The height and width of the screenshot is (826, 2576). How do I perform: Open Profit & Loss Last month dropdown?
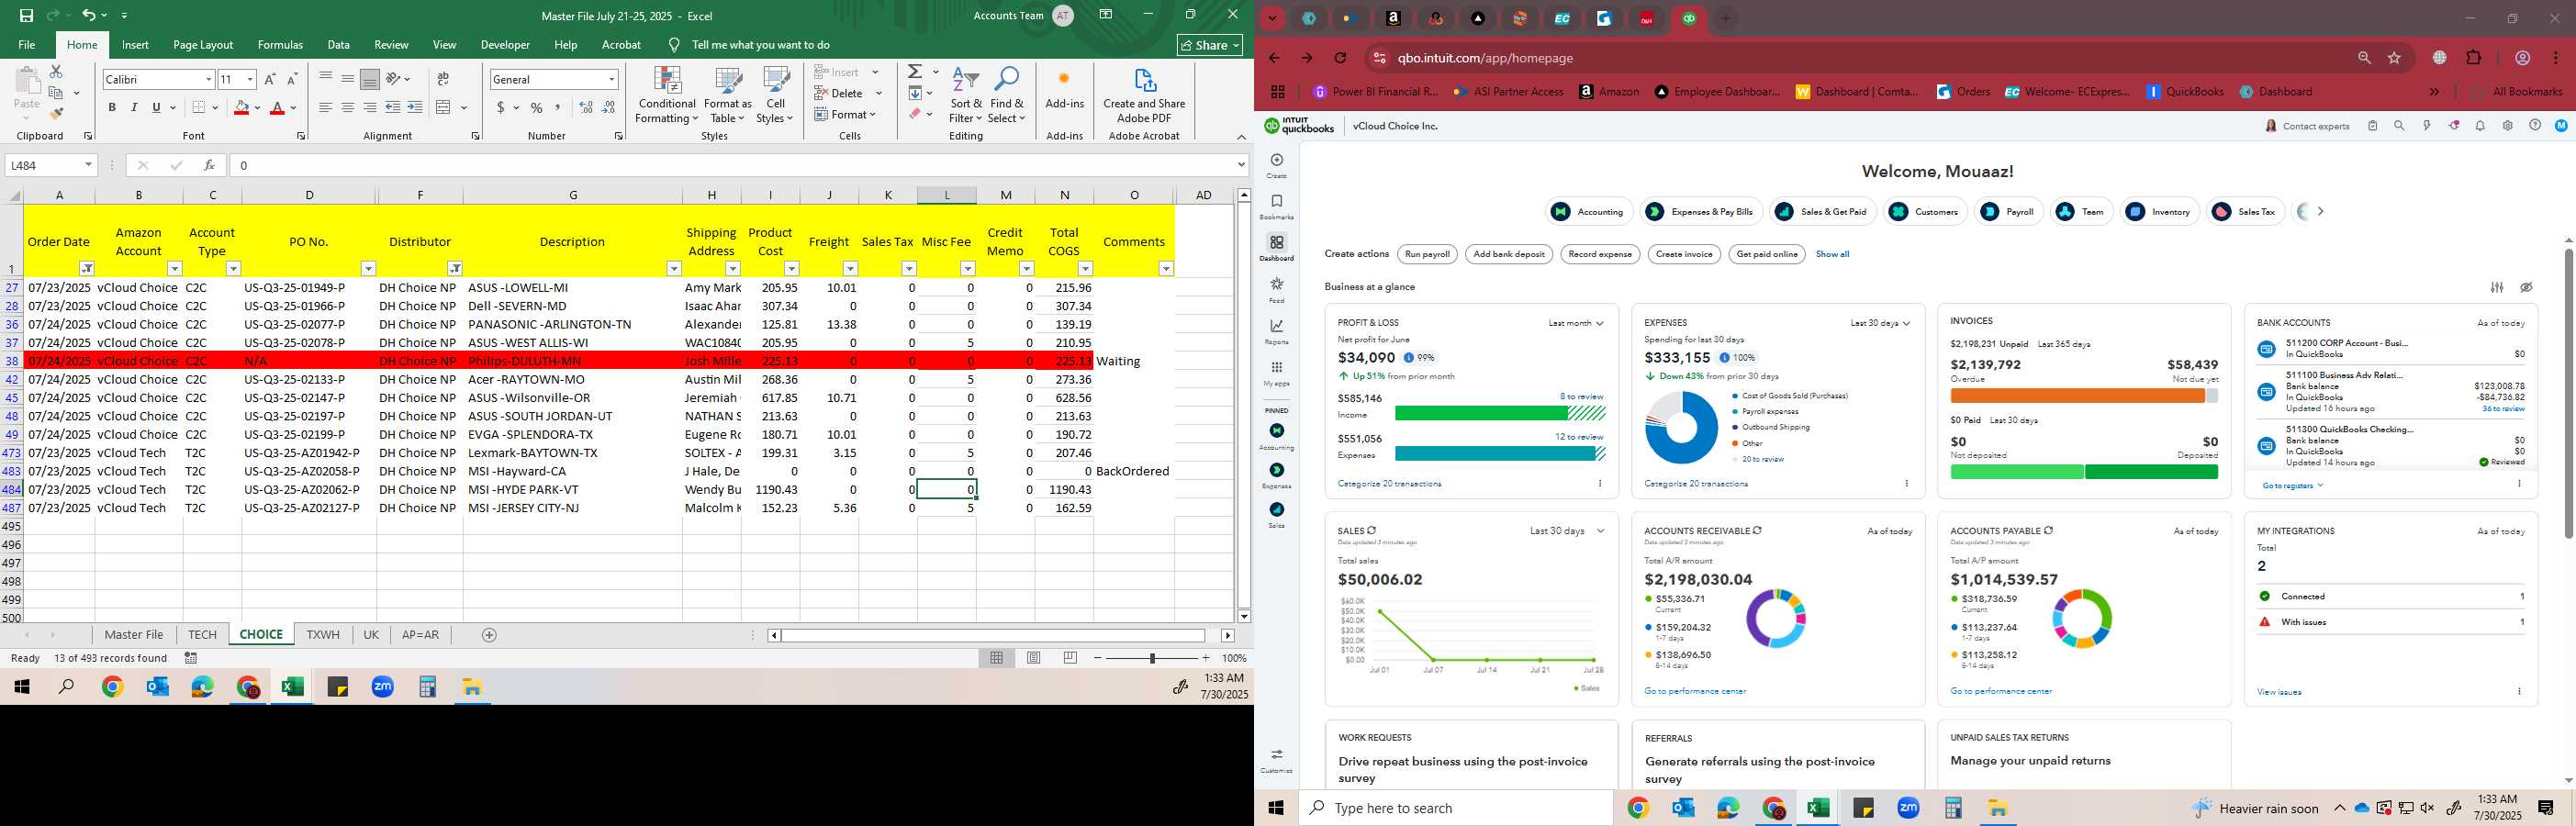[1576, 323]
